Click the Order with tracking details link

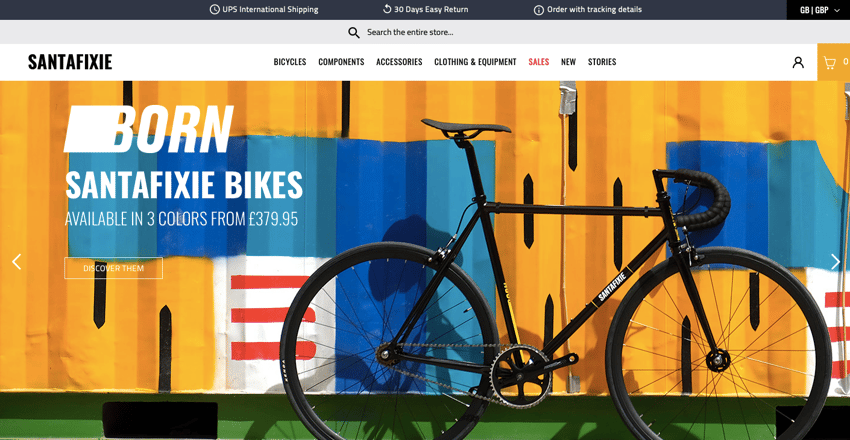pyautogui.click(x=594, y=9)
